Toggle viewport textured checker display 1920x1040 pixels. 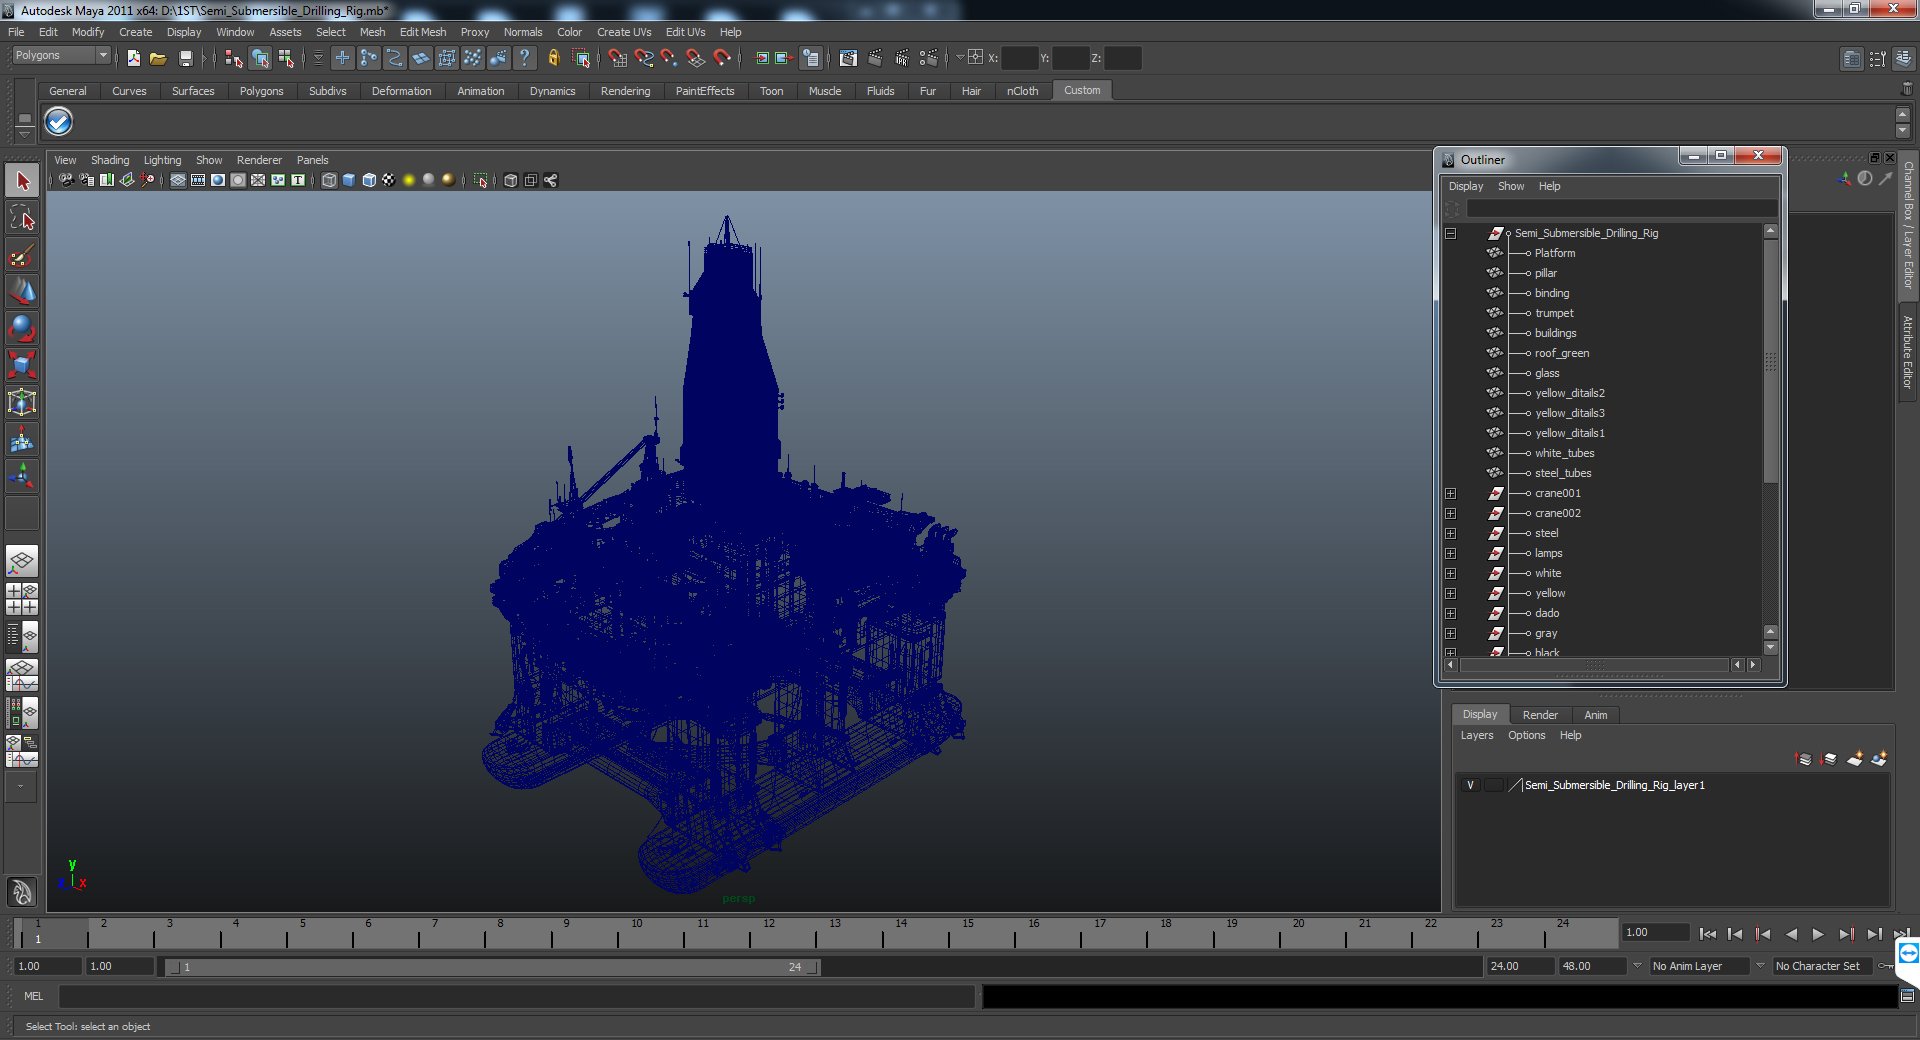[x=389, y=180]
